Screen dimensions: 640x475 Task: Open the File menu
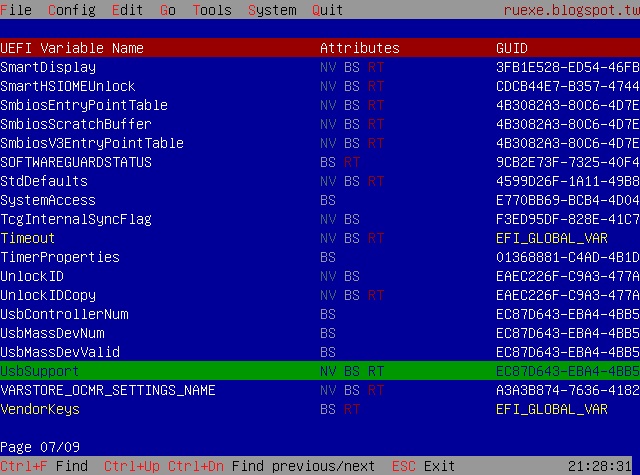16,10
